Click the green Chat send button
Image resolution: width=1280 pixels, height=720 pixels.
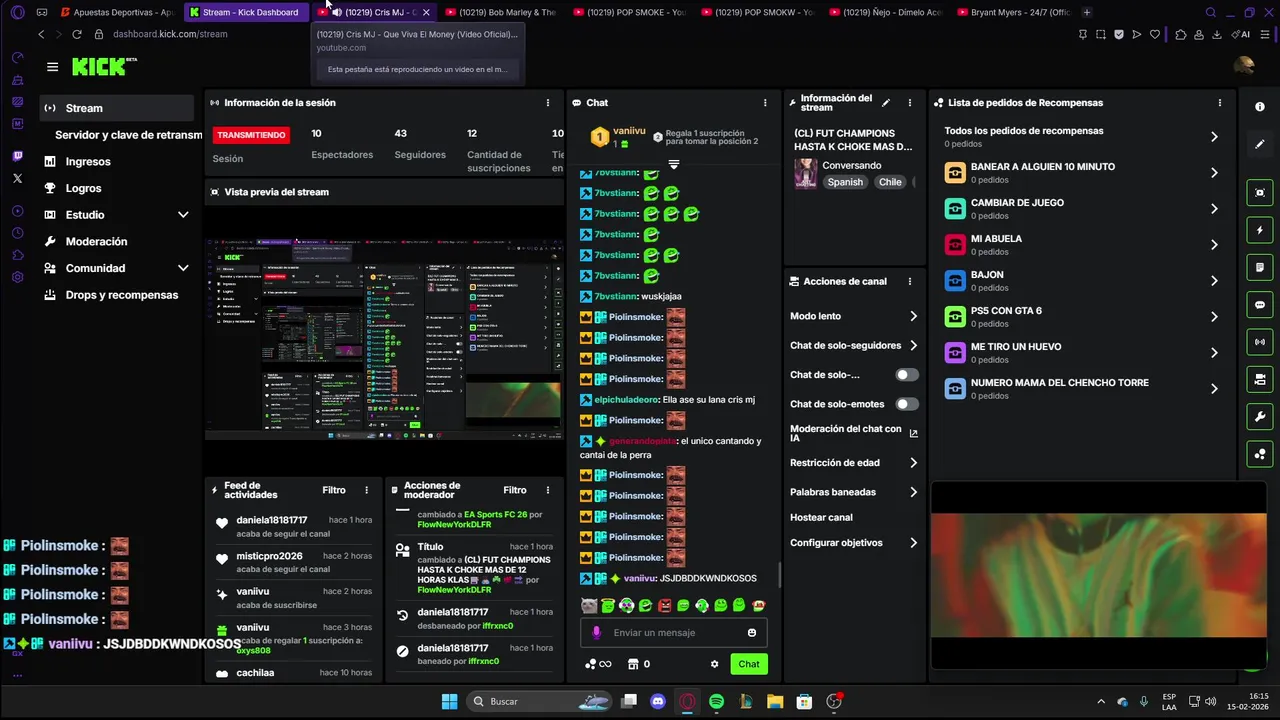point(749,664)
